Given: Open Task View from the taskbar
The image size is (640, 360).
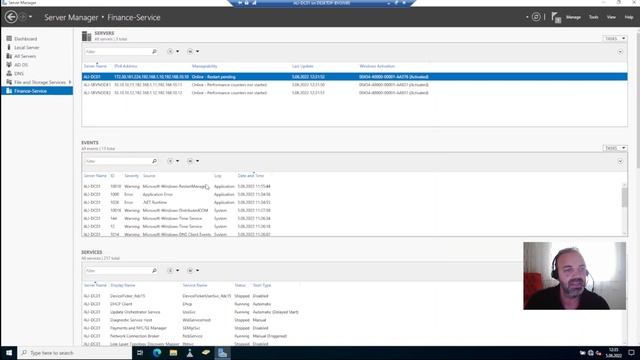Looking at the screenshot, I should (140, 353).
